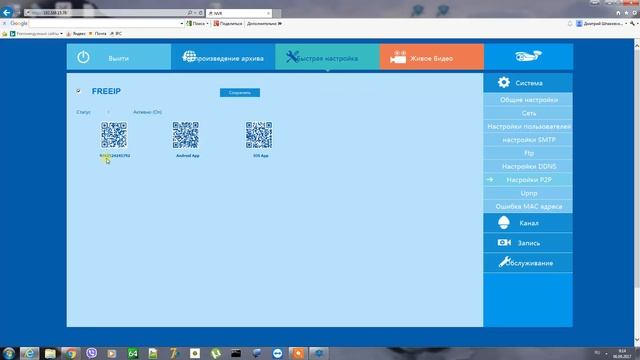The height and width of the screenshot is (360, 640).
Task: Launch Chrome from taskbar
Action: (71, 353)
